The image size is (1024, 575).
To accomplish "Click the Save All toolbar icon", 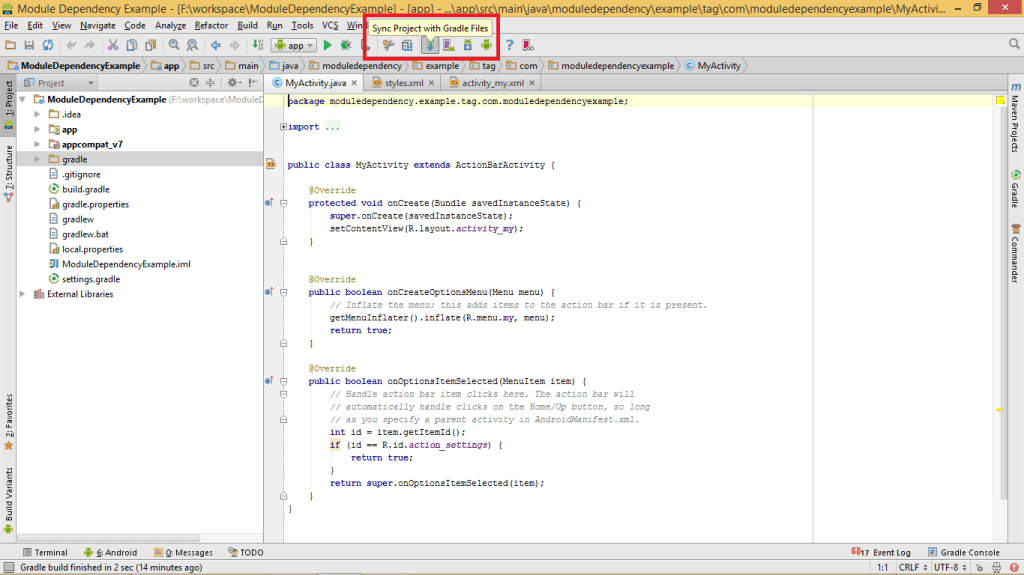I will (29, 45).
